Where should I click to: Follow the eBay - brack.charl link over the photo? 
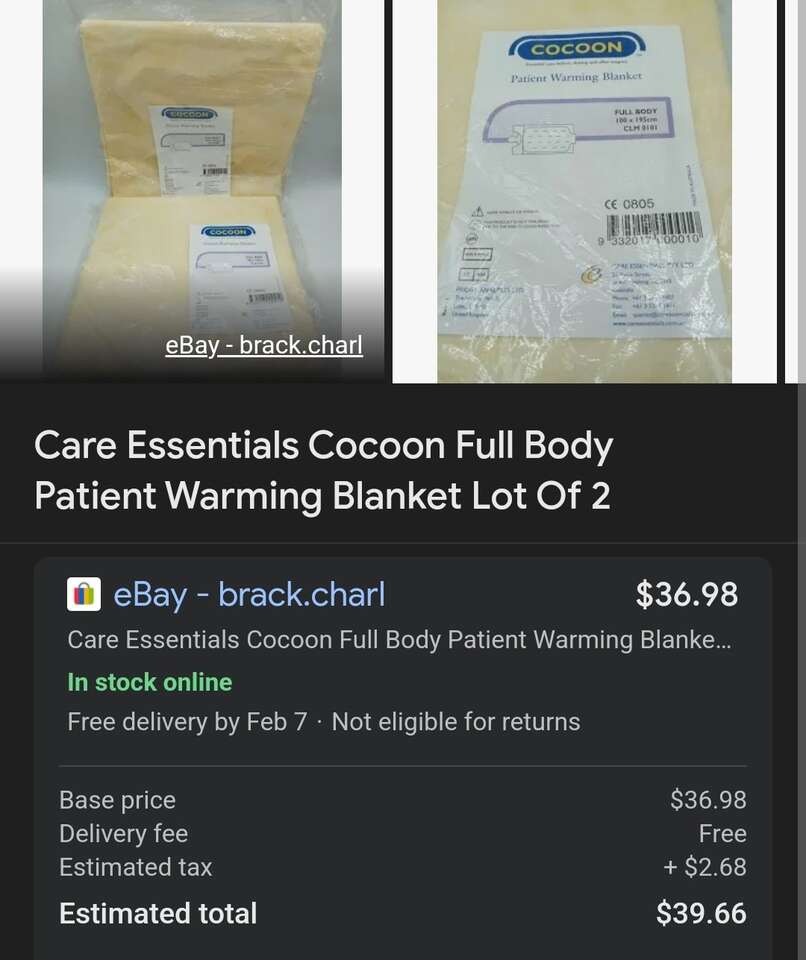pos(264,345)
